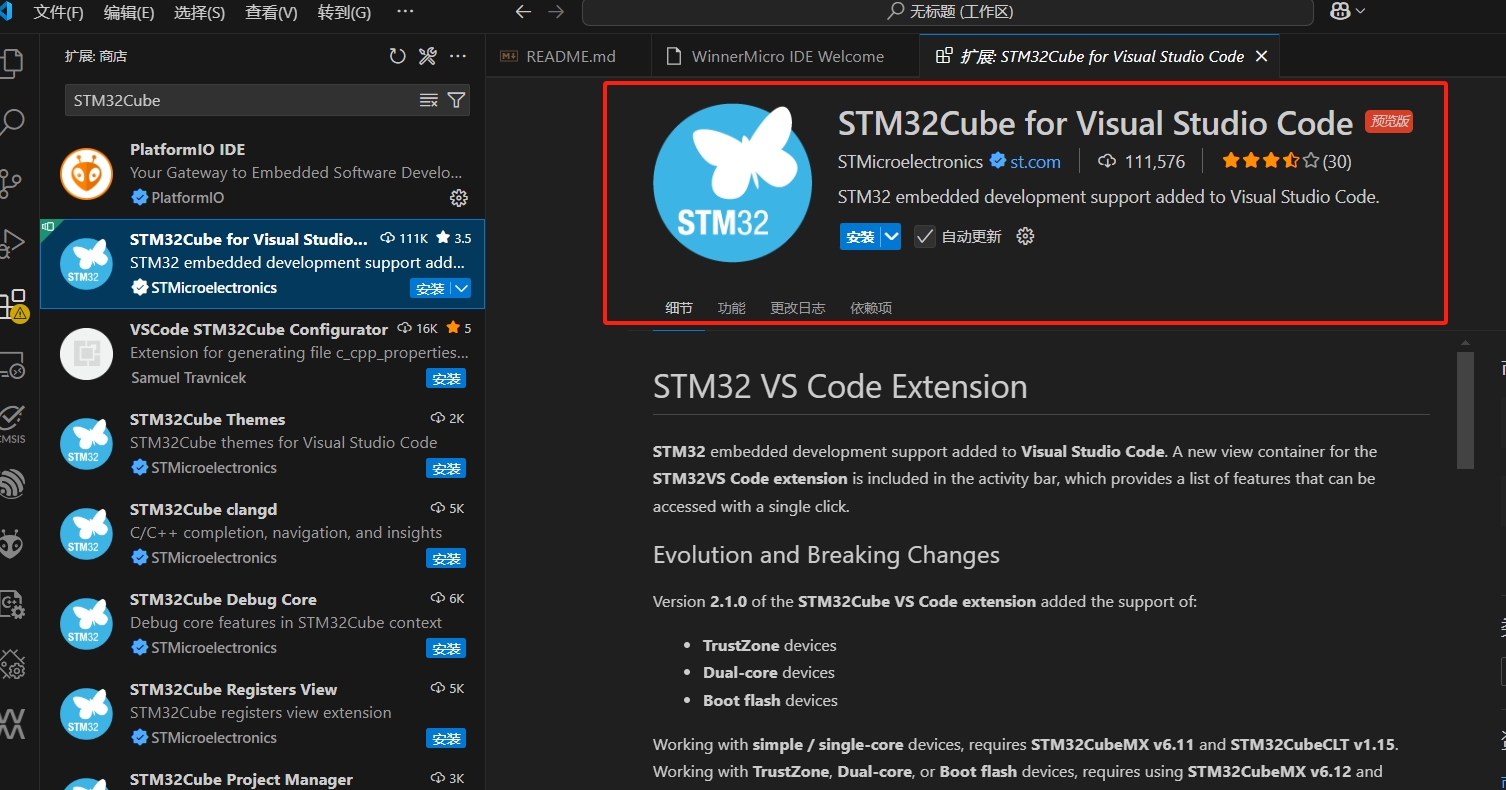Click the filter funnel icon in search box

coord(456,100)
